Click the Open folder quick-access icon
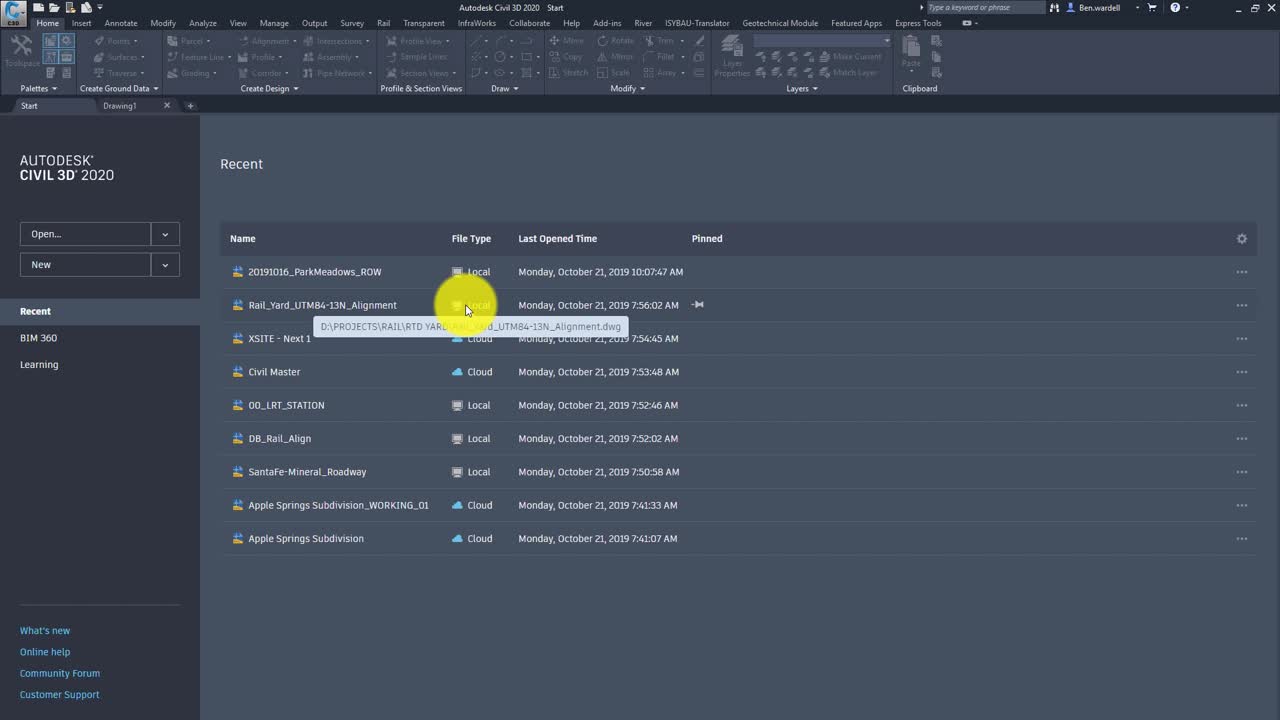The width and height of the screenshot is (1280, 720). click(52, 7)
